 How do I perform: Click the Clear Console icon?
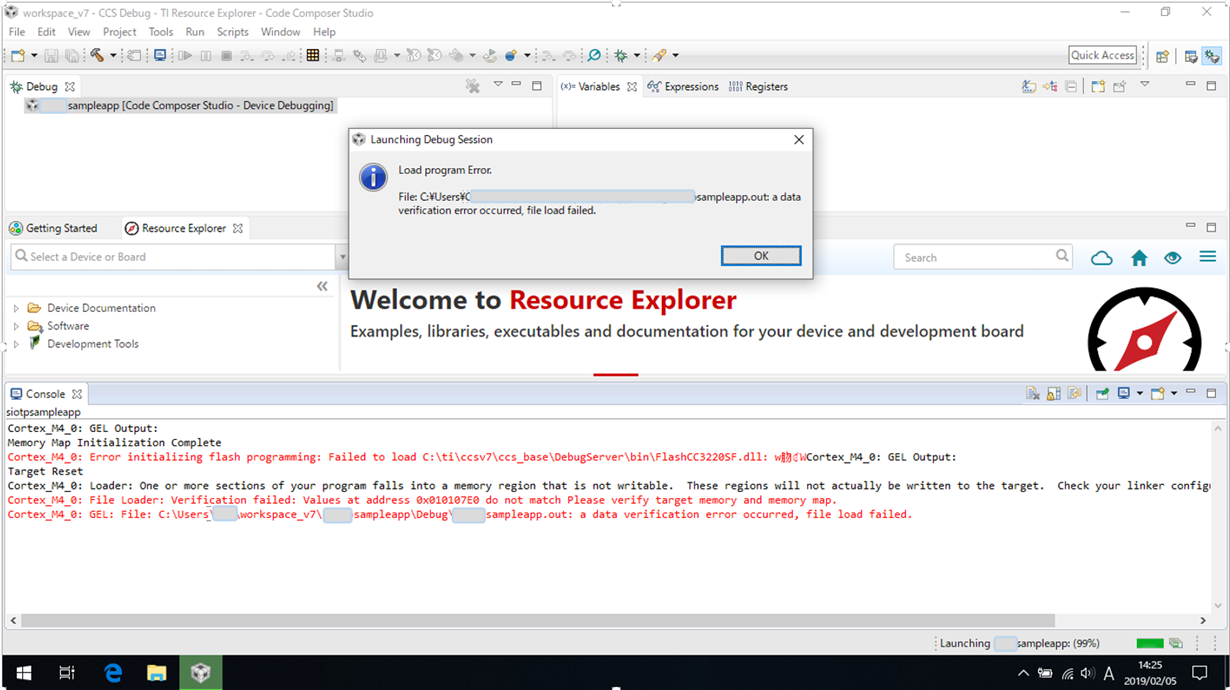pos(1033,394)
